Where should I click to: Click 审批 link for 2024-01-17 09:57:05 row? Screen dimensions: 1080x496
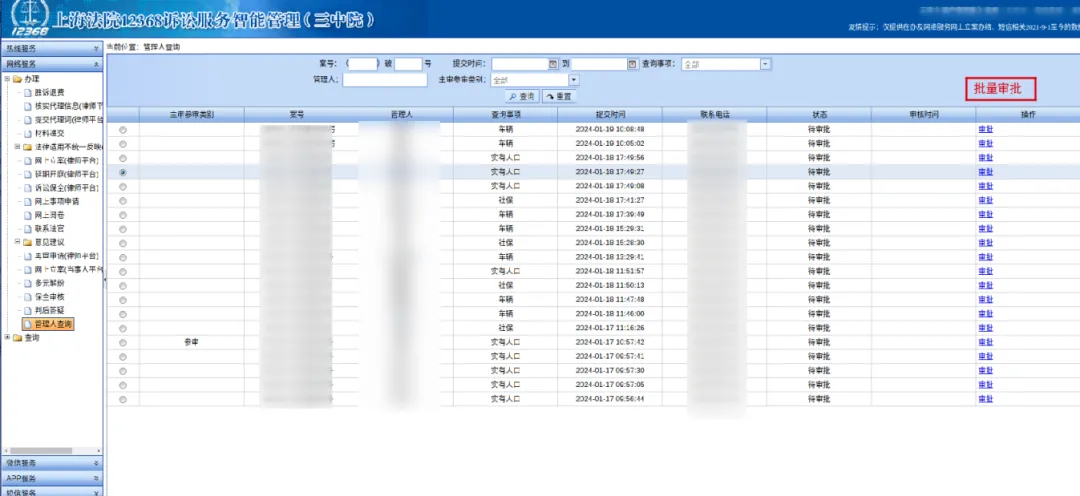986,385
